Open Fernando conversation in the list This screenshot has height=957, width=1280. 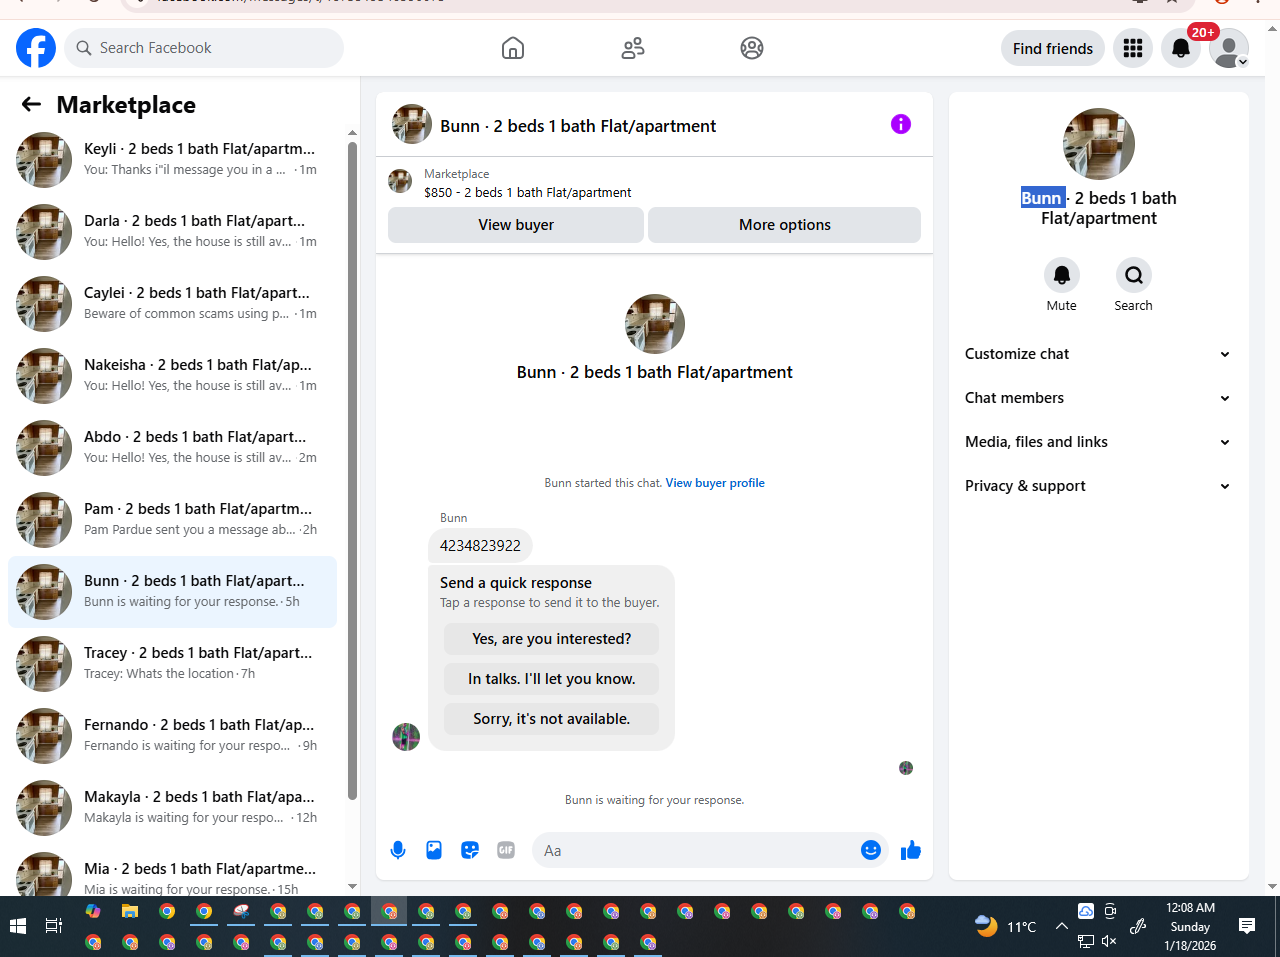[x=172, y=736]
